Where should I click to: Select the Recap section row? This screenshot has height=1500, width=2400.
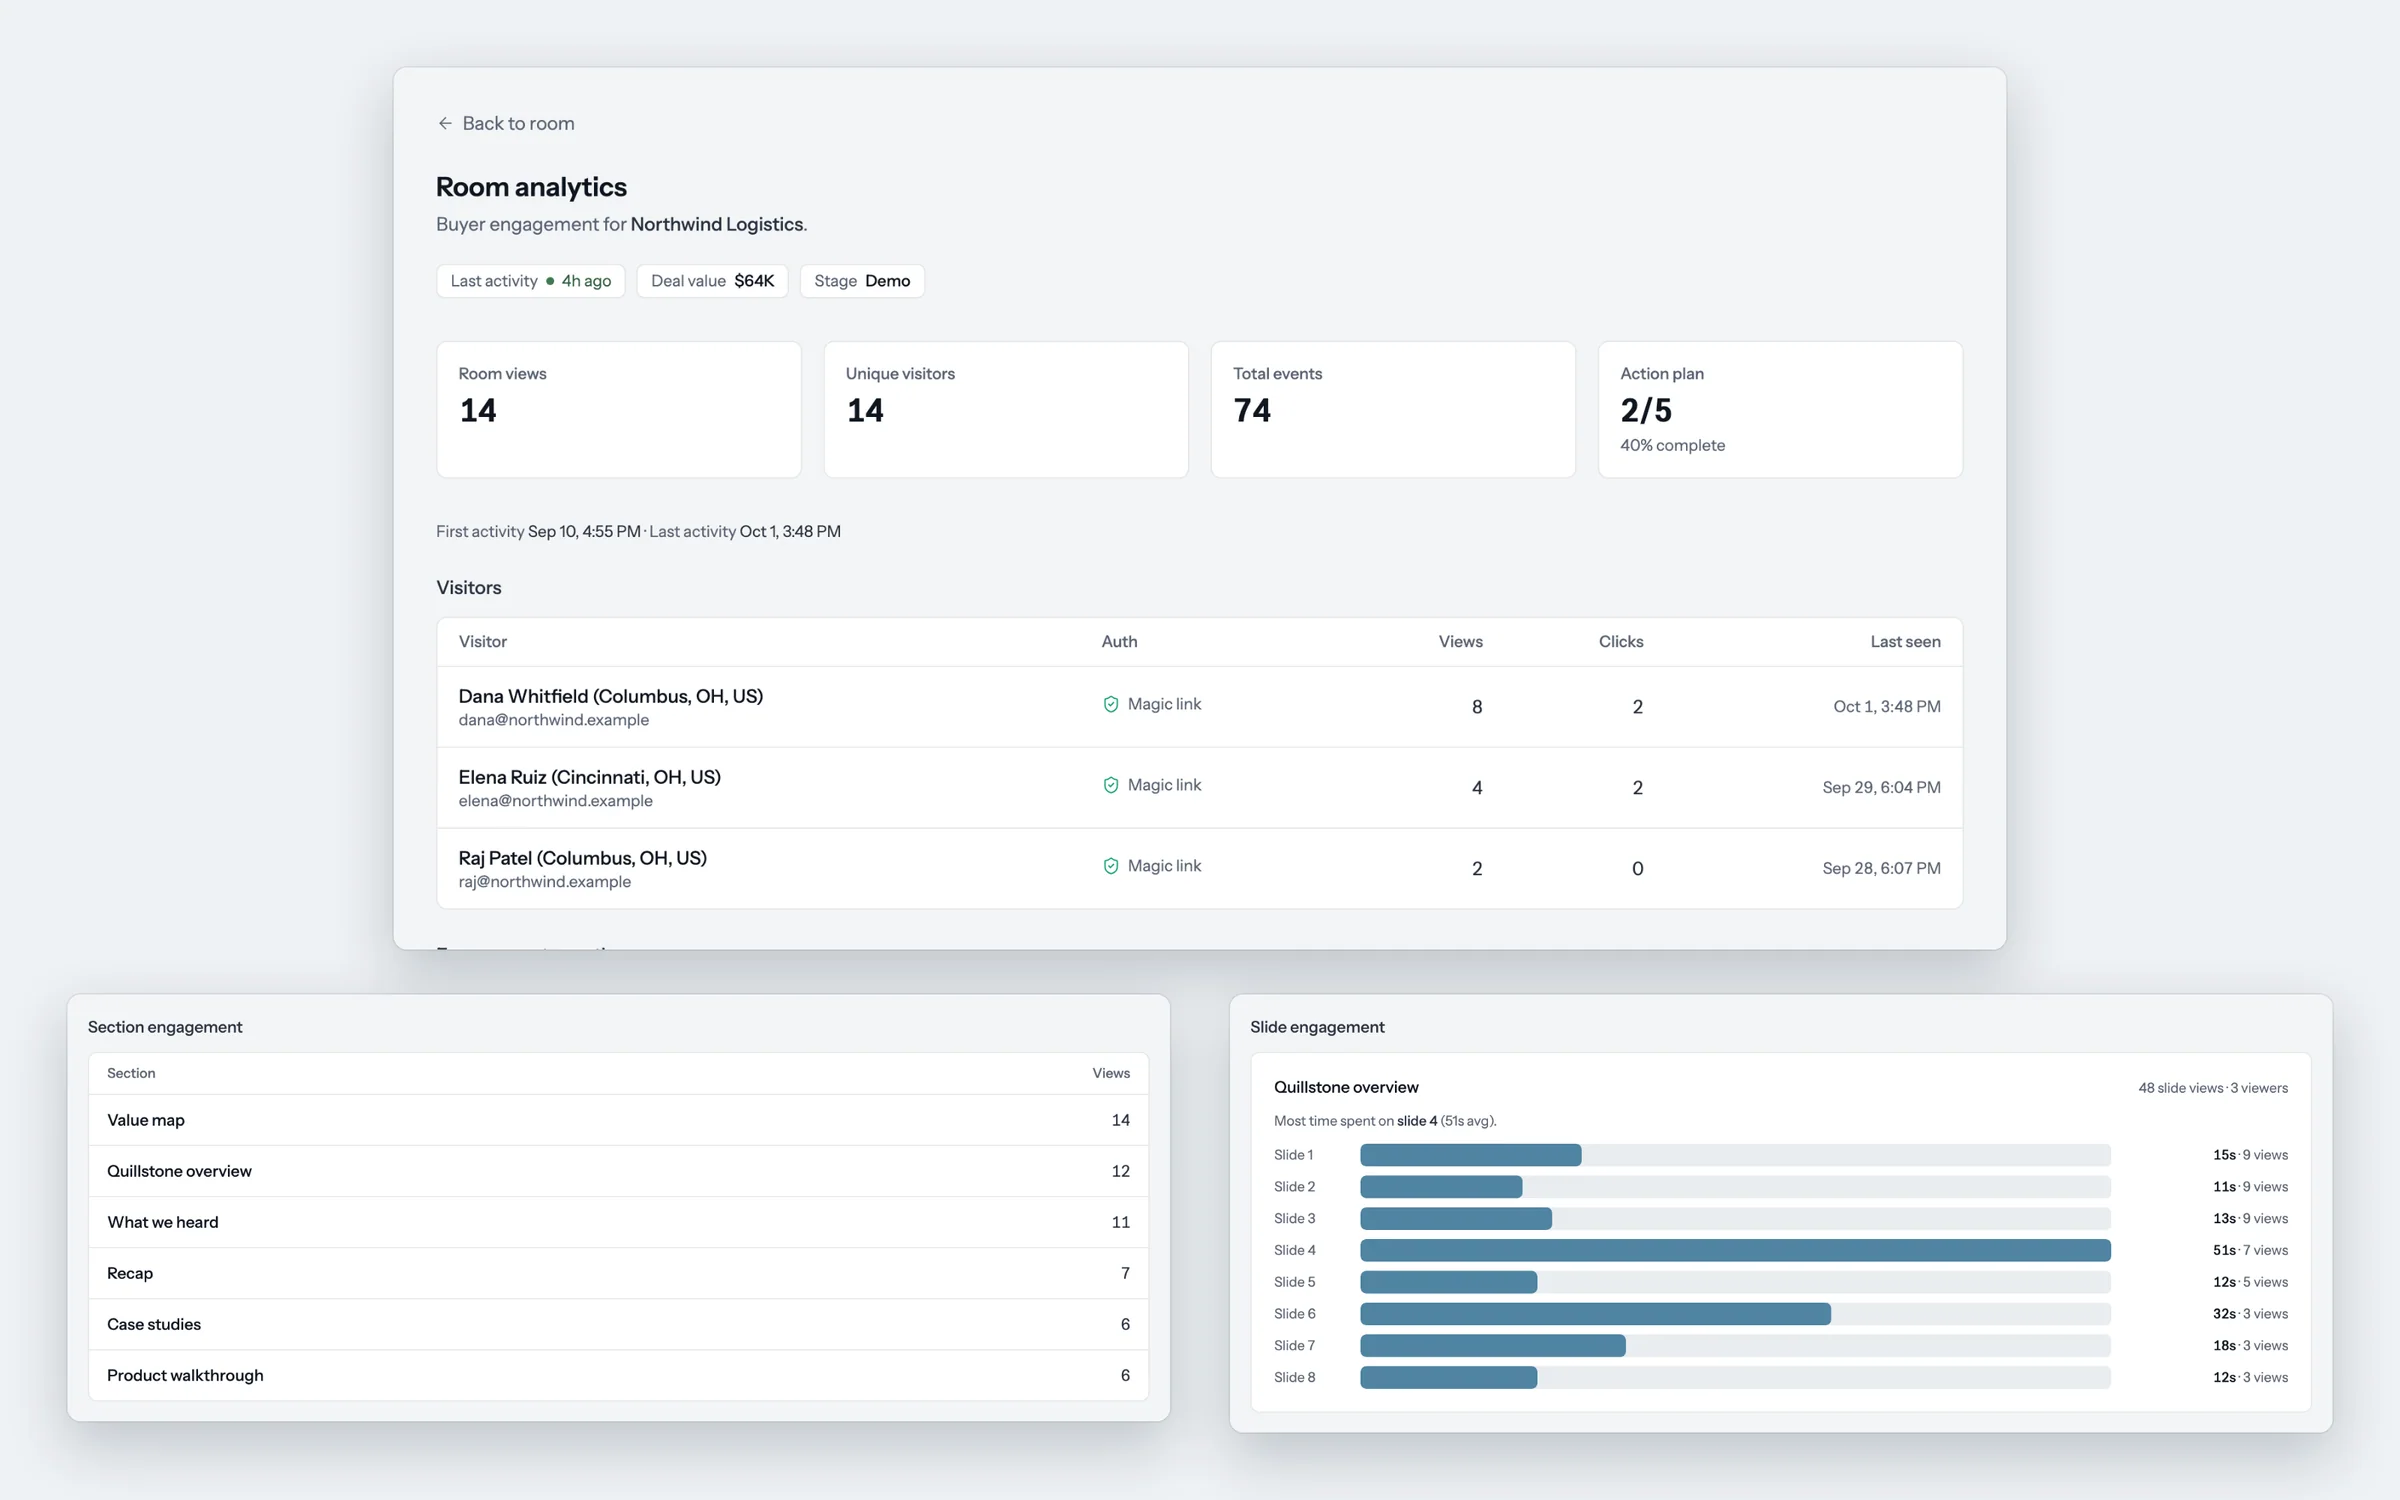click(x=618, y=1273)
